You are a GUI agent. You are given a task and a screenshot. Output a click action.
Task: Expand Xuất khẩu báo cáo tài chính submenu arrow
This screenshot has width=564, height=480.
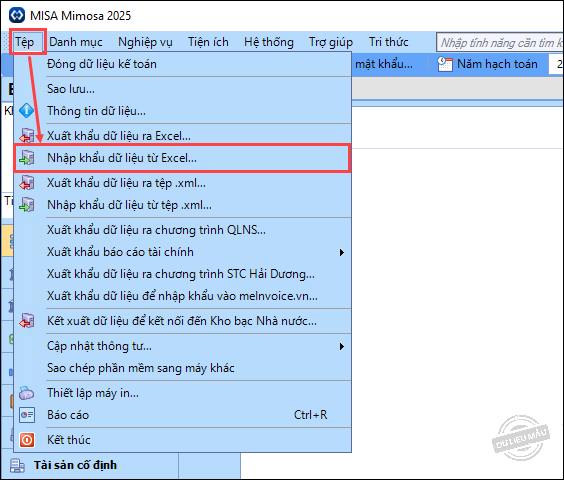(342, 253)
